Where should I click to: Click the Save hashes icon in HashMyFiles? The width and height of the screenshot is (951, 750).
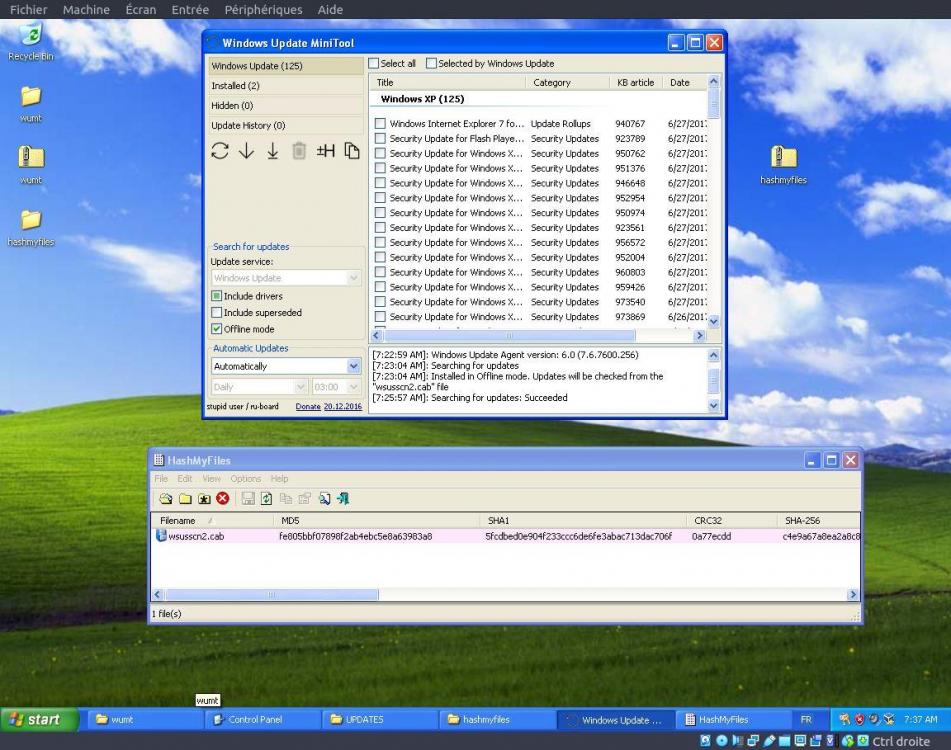point(247,498)
